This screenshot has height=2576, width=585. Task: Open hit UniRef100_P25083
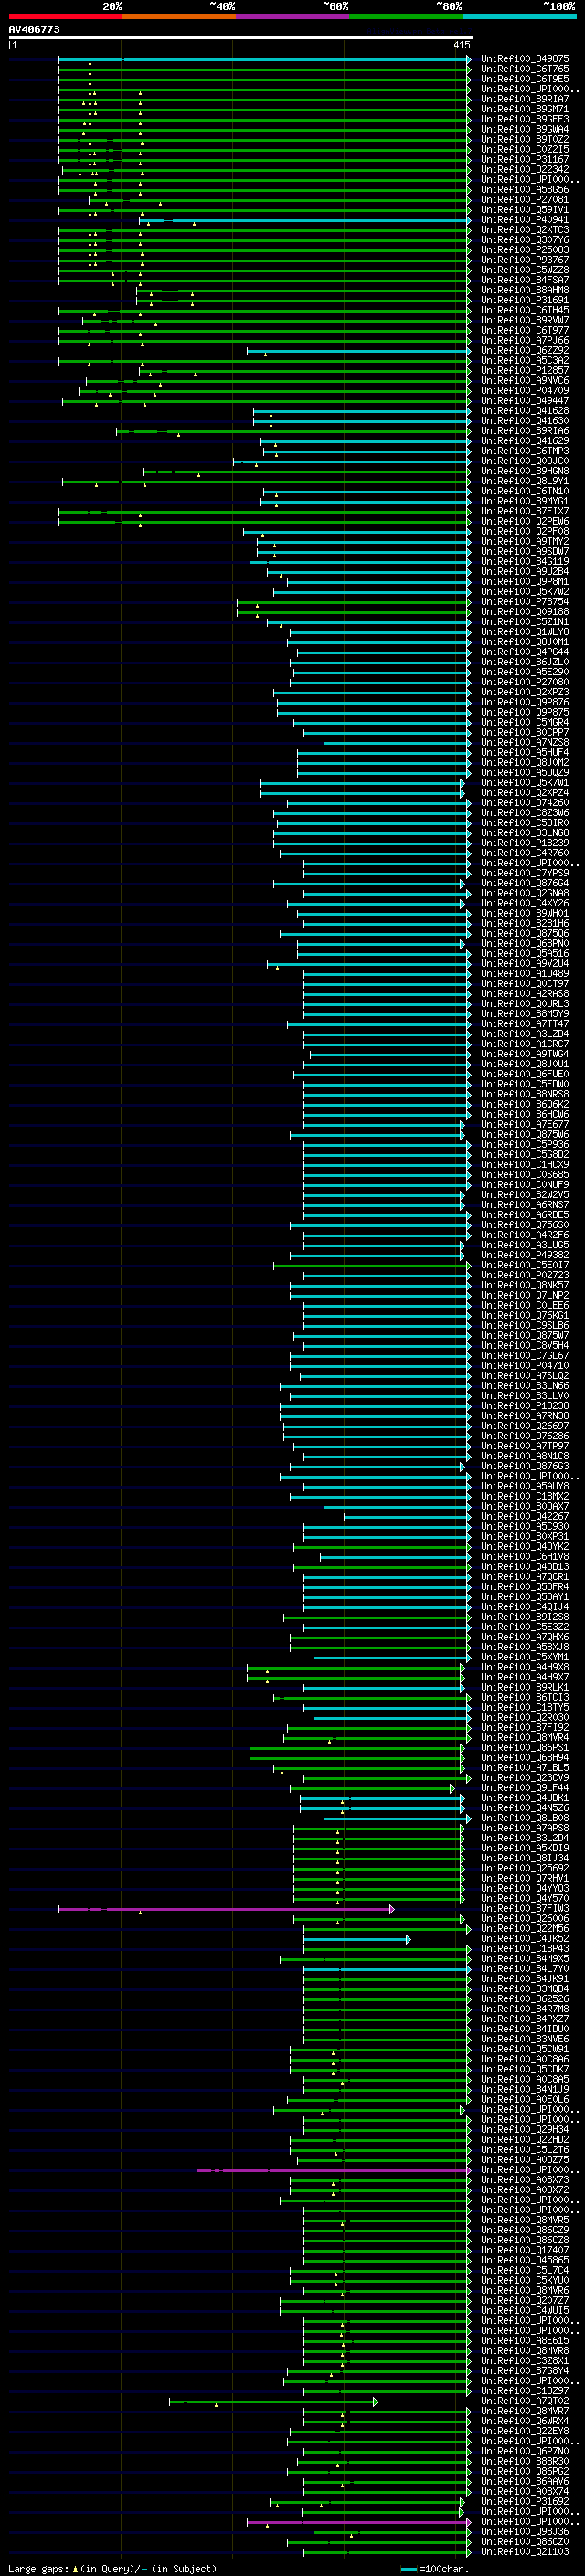525,250
